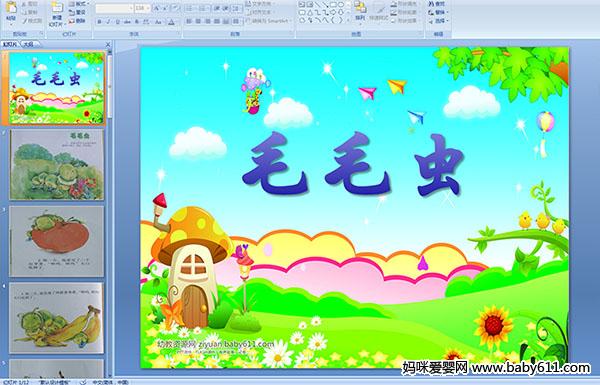Select the banana caterpillar slide thumbnail
The width and height of the screenshot is (600, 385).
click(57, 318)
